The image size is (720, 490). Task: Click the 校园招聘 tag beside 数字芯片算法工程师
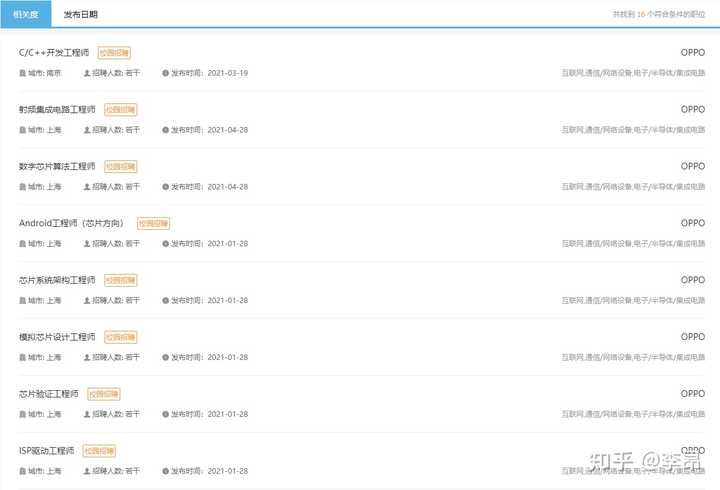(121, 166)
